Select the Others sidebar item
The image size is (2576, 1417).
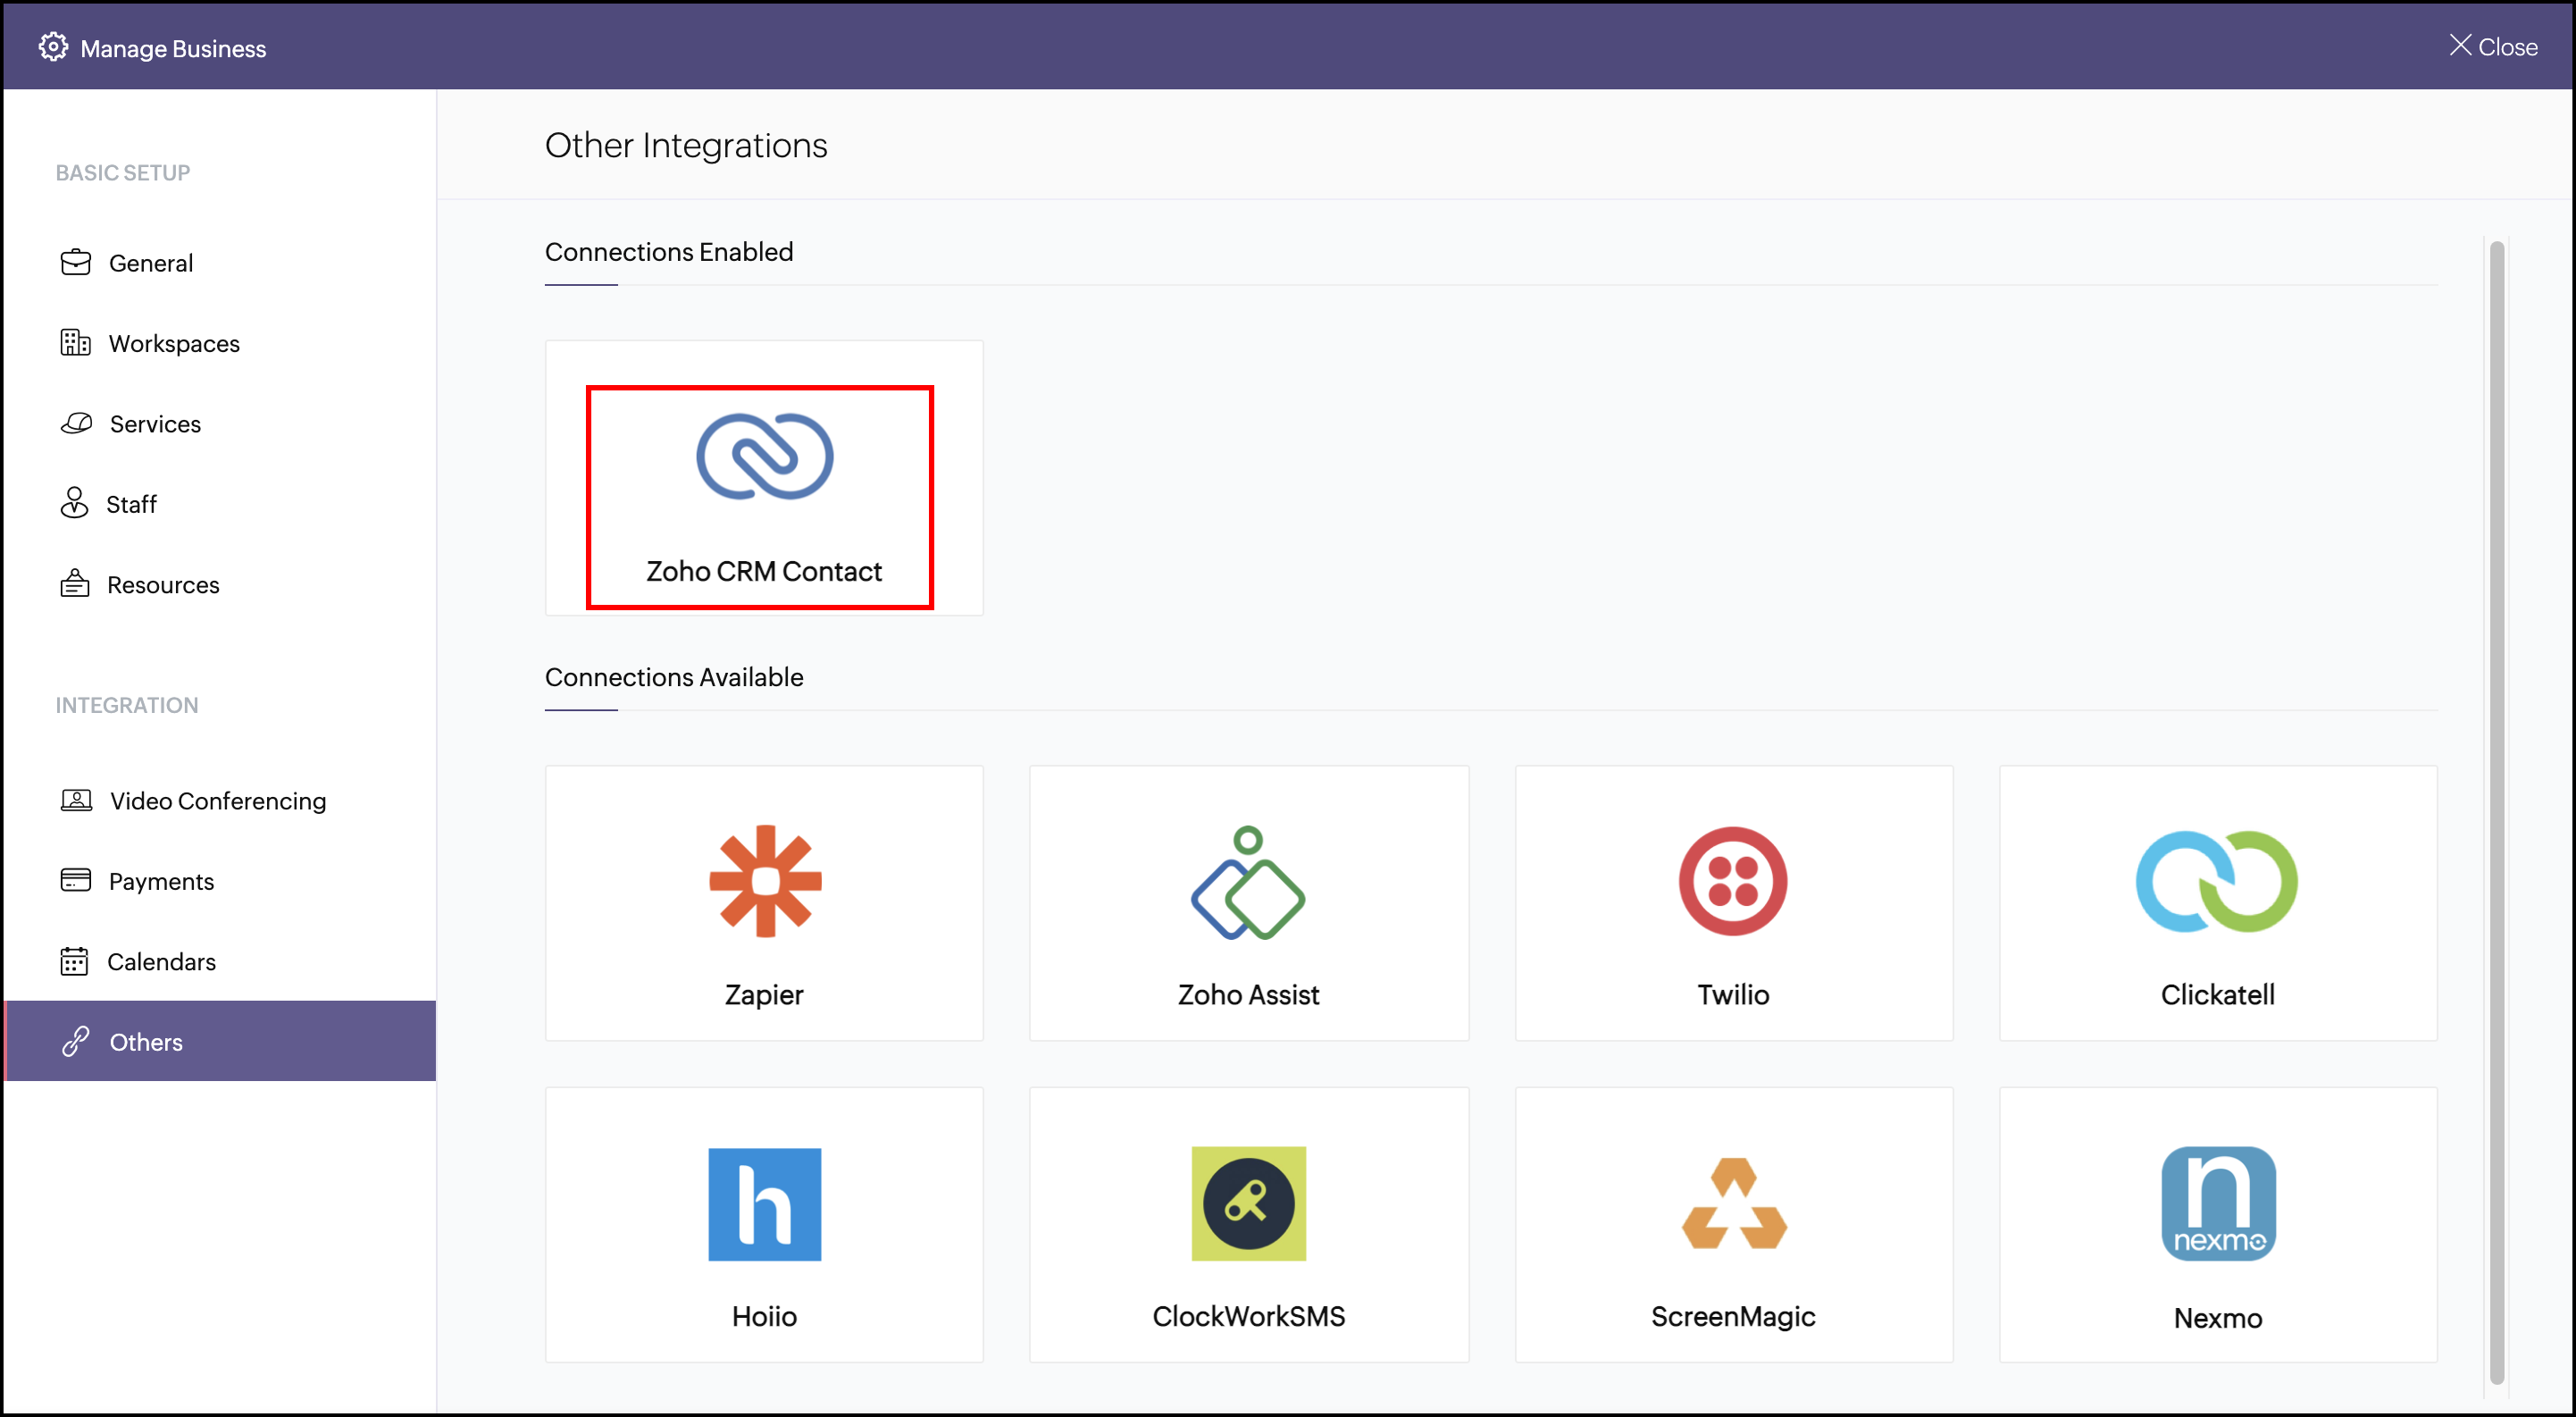tap(145, 1042)
